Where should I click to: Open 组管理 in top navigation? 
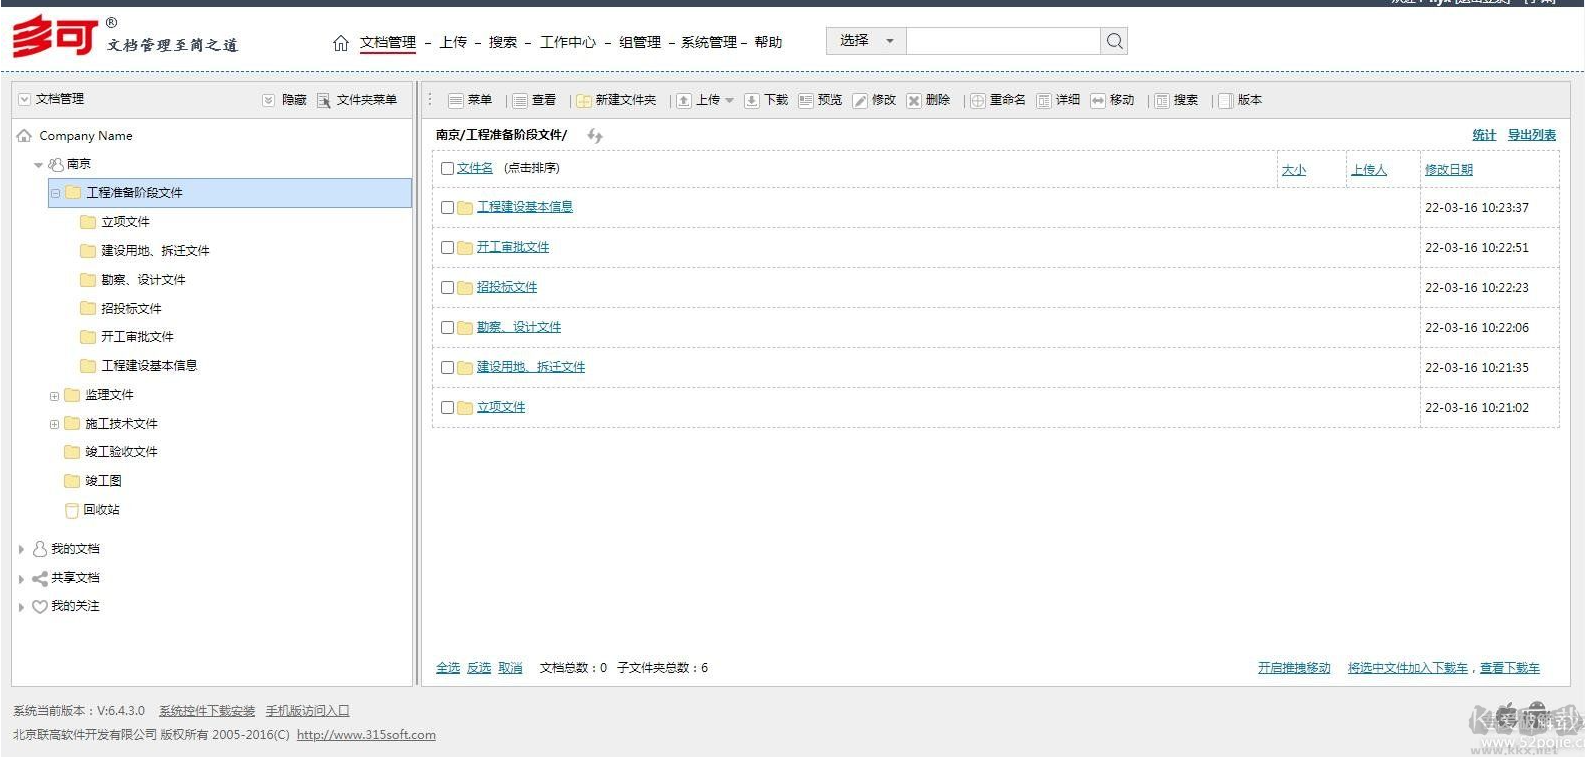640,42
